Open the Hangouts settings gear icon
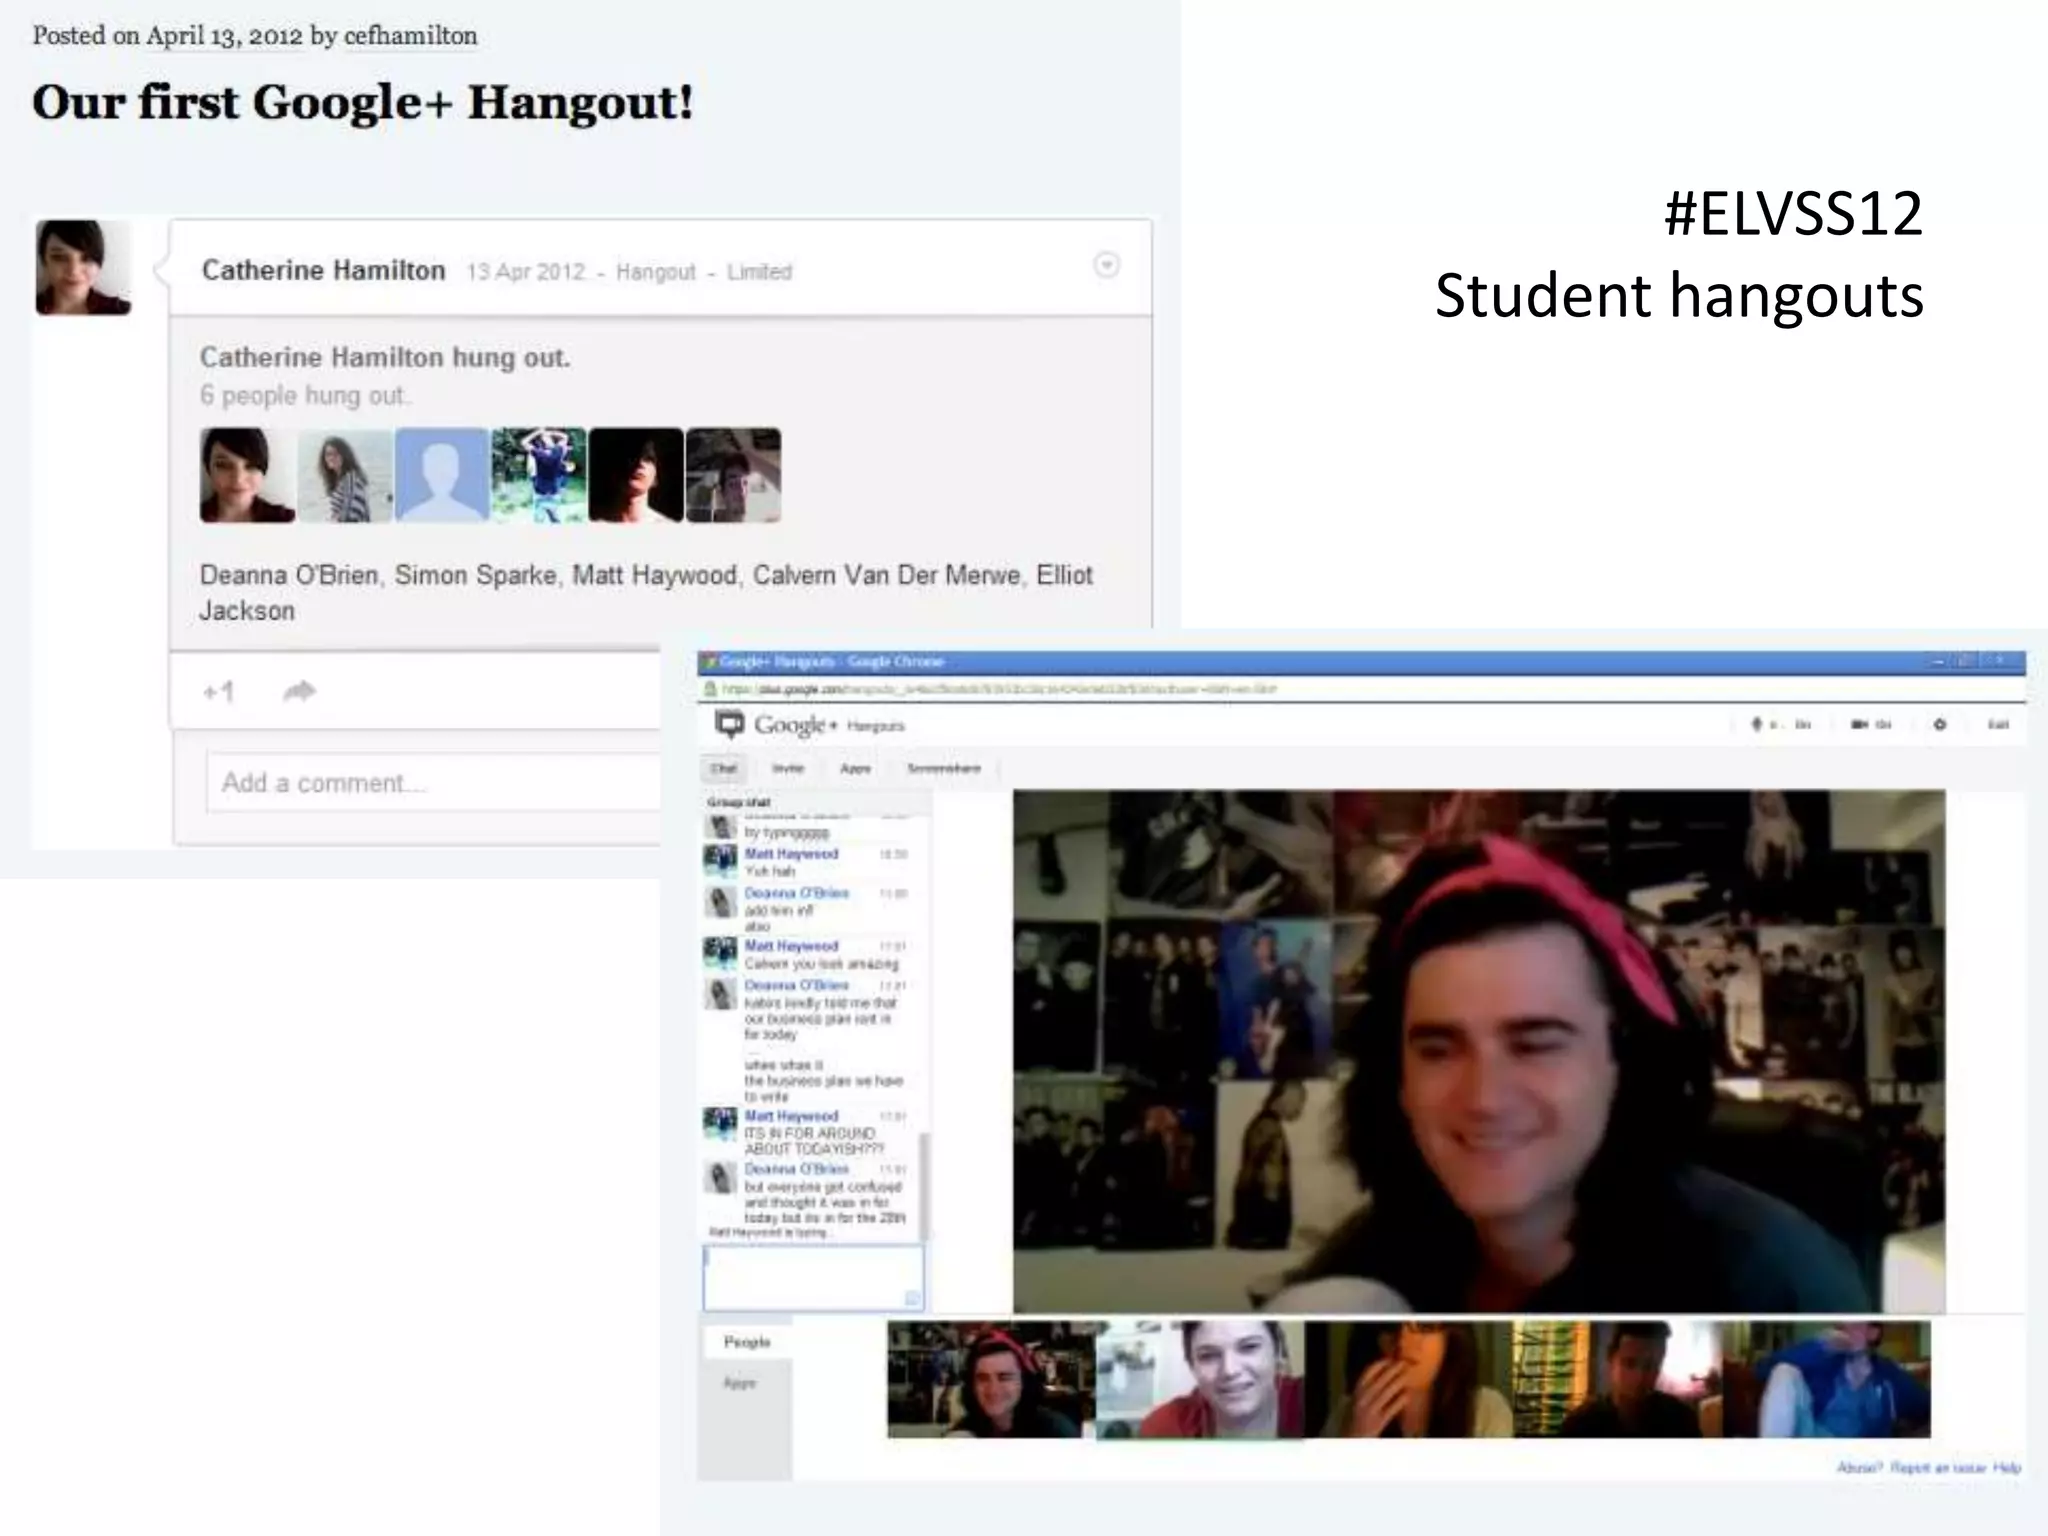Screen dimensions: 2048x1536 (x=1940, y=724)
